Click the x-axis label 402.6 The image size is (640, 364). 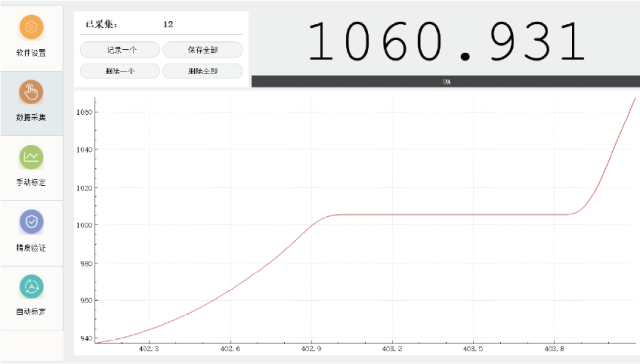(230, 349)
